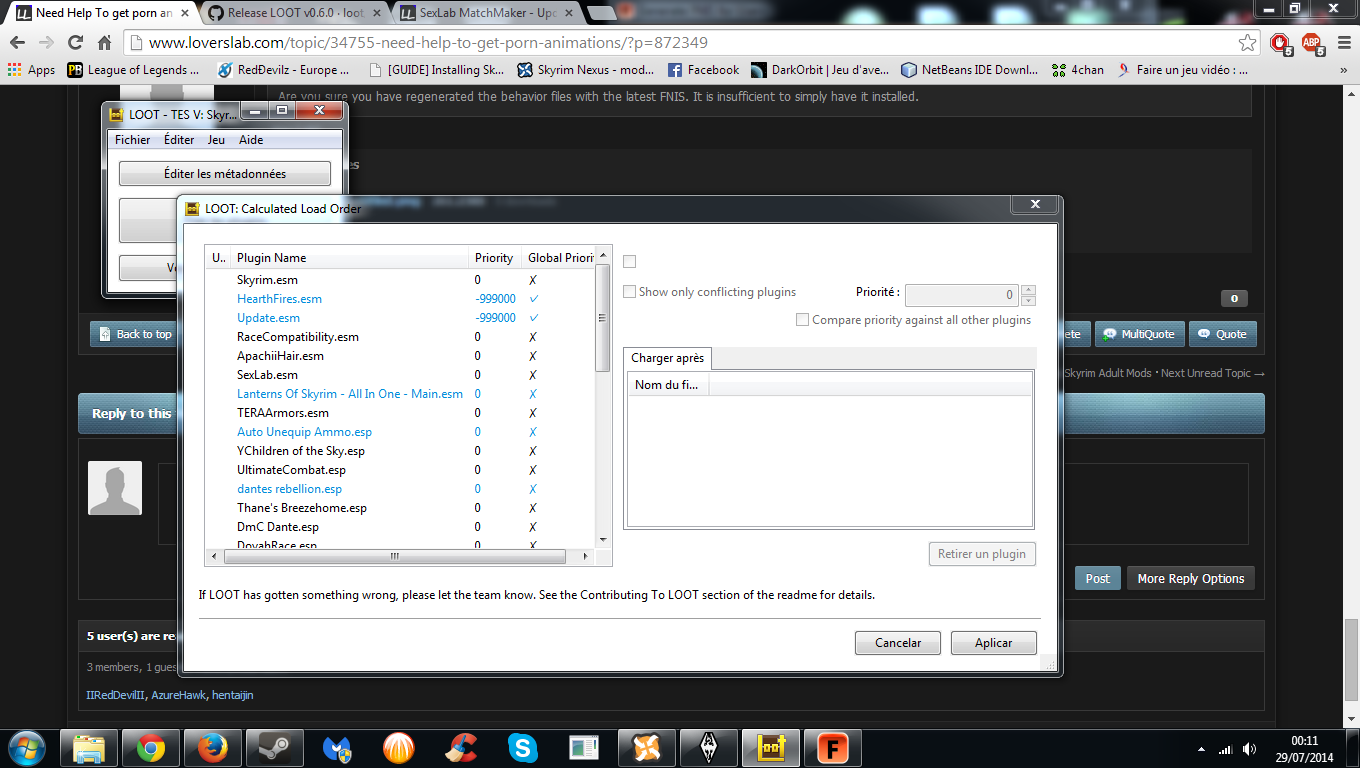This screenshot has height=768, width=1361.
Task: Tick the unlabeled checkbox above conflicting plugins
Action: pos(629,261)
